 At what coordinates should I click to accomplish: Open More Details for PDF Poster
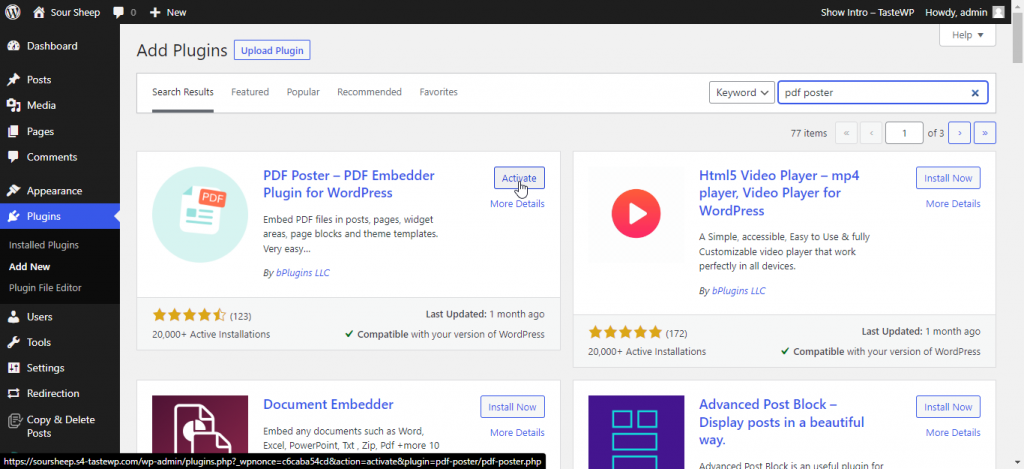click(x=517, y=204)
